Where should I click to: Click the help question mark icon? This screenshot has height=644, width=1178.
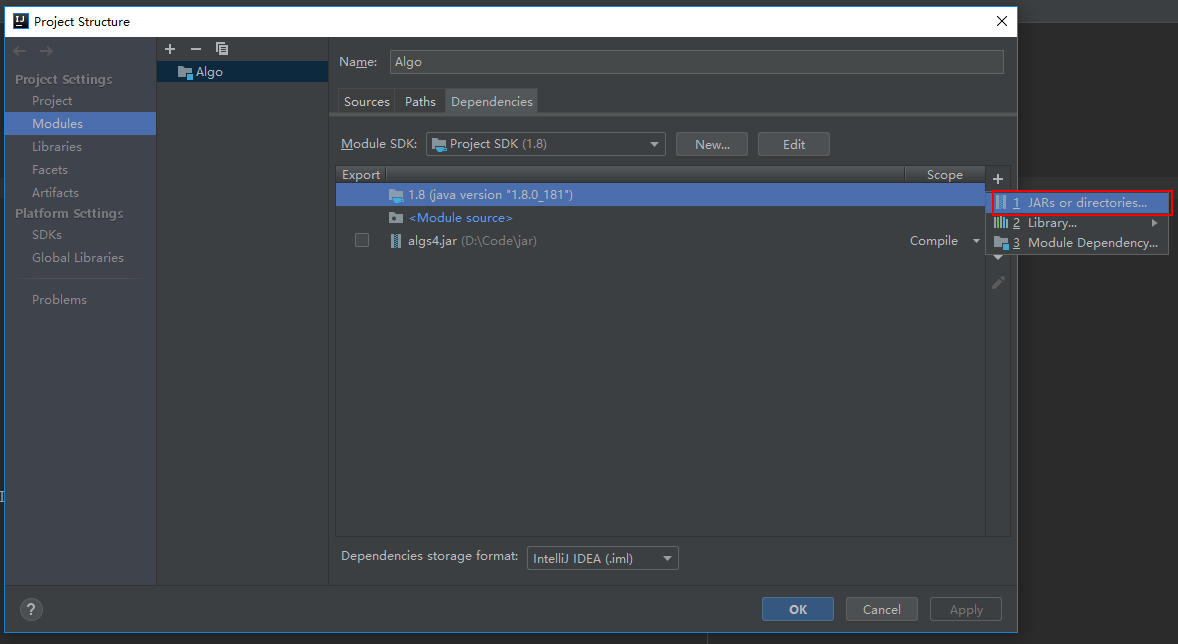32,609
